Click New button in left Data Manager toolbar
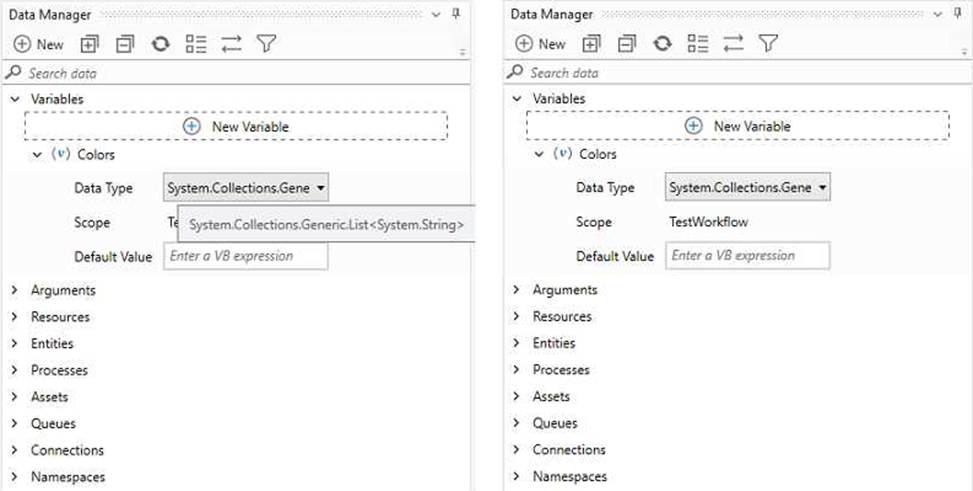Viewport: 973px width, 491px height. [38, 44]
